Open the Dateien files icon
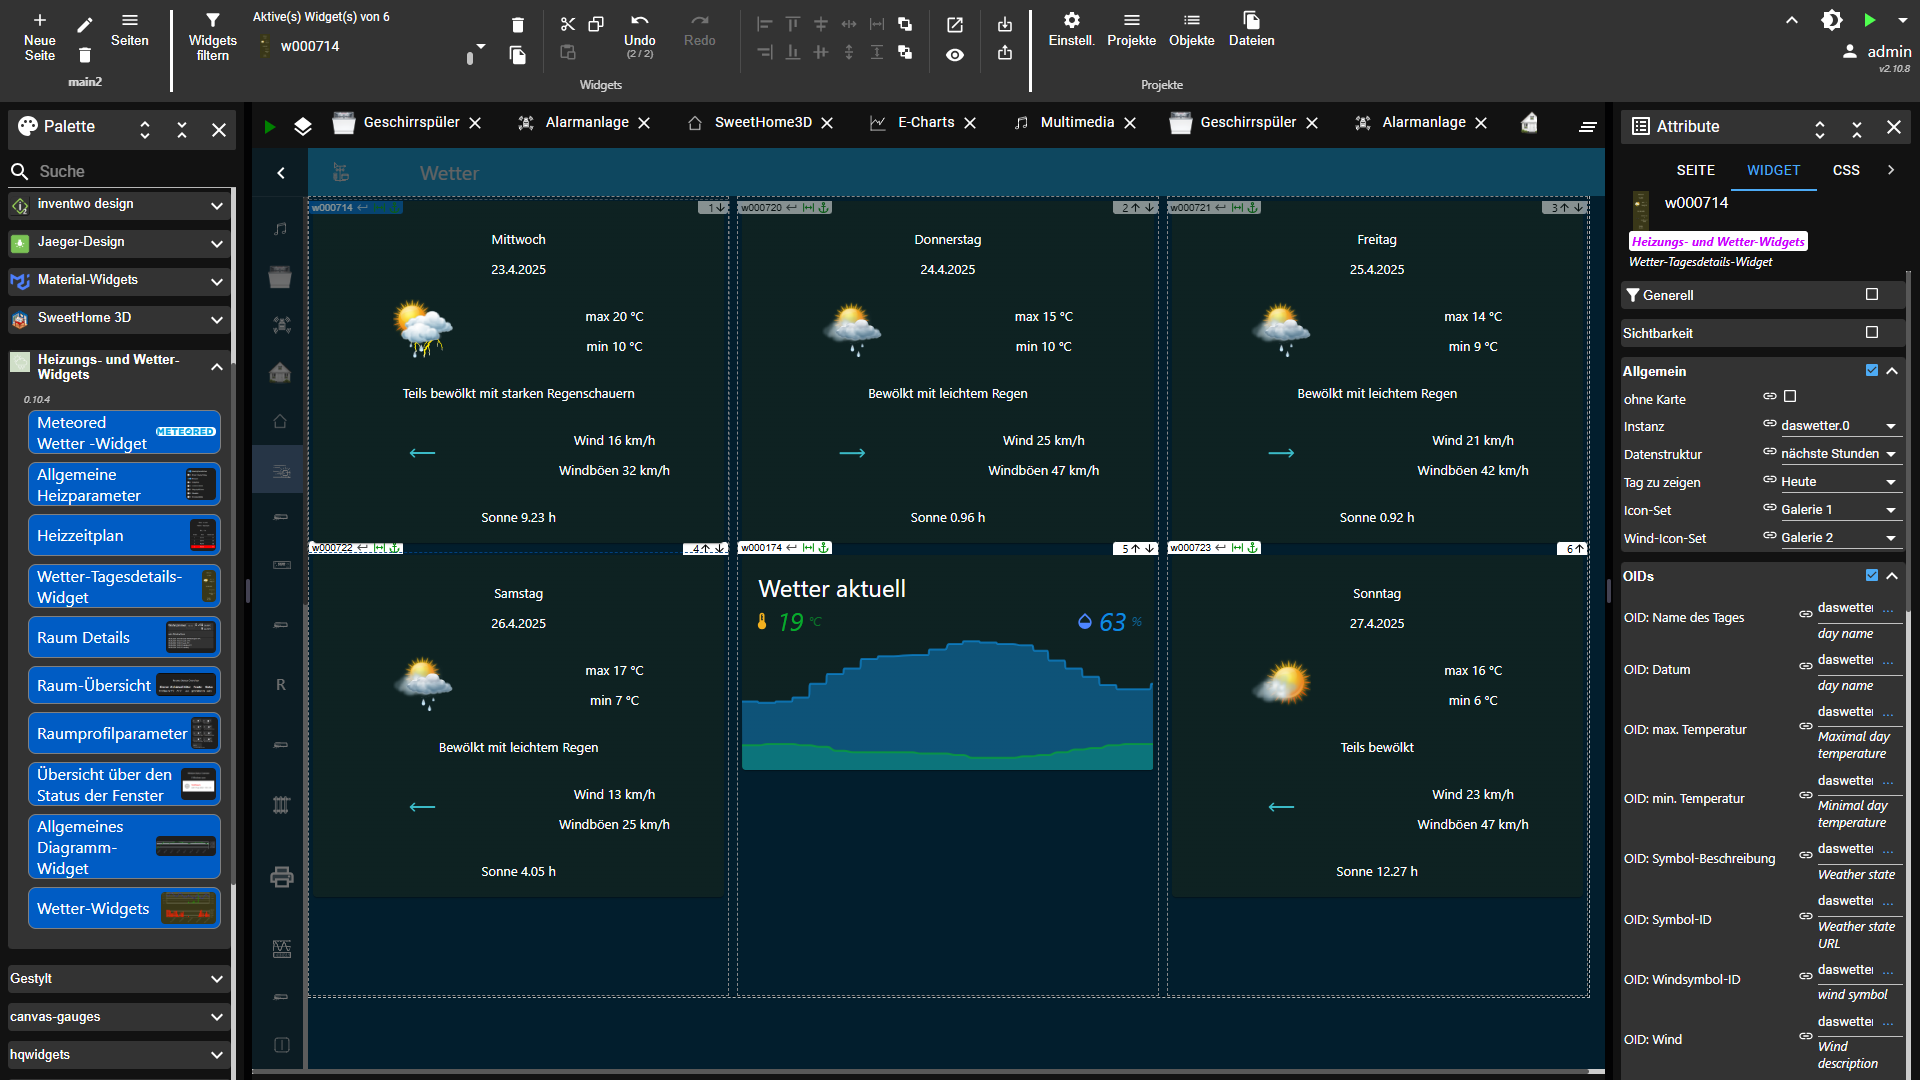The height and width of the screenshot is (1080, 1920). pyautogui.click(x=1251, y=21)
